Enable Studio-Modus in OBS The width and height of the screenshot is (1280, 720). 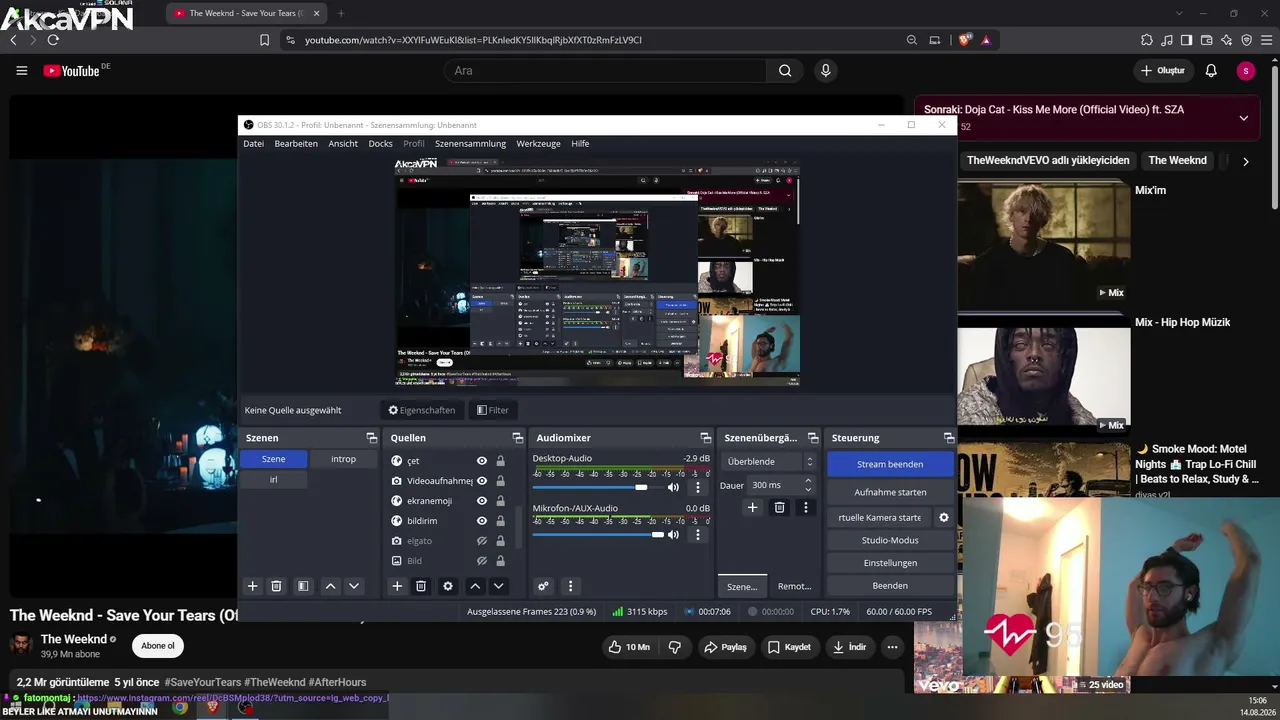[x=890, y=540]
